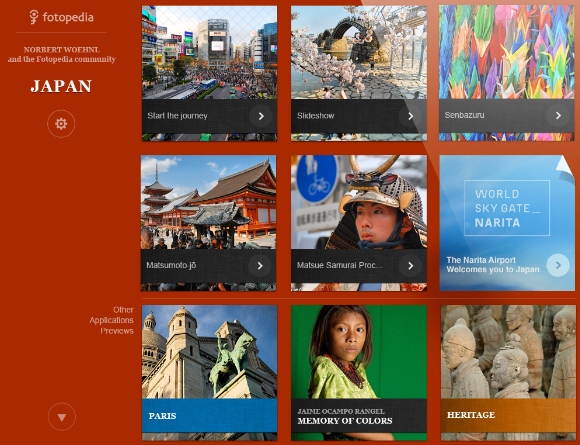
Task: Click the samurai helmet photo
Action: coord(359,202)
